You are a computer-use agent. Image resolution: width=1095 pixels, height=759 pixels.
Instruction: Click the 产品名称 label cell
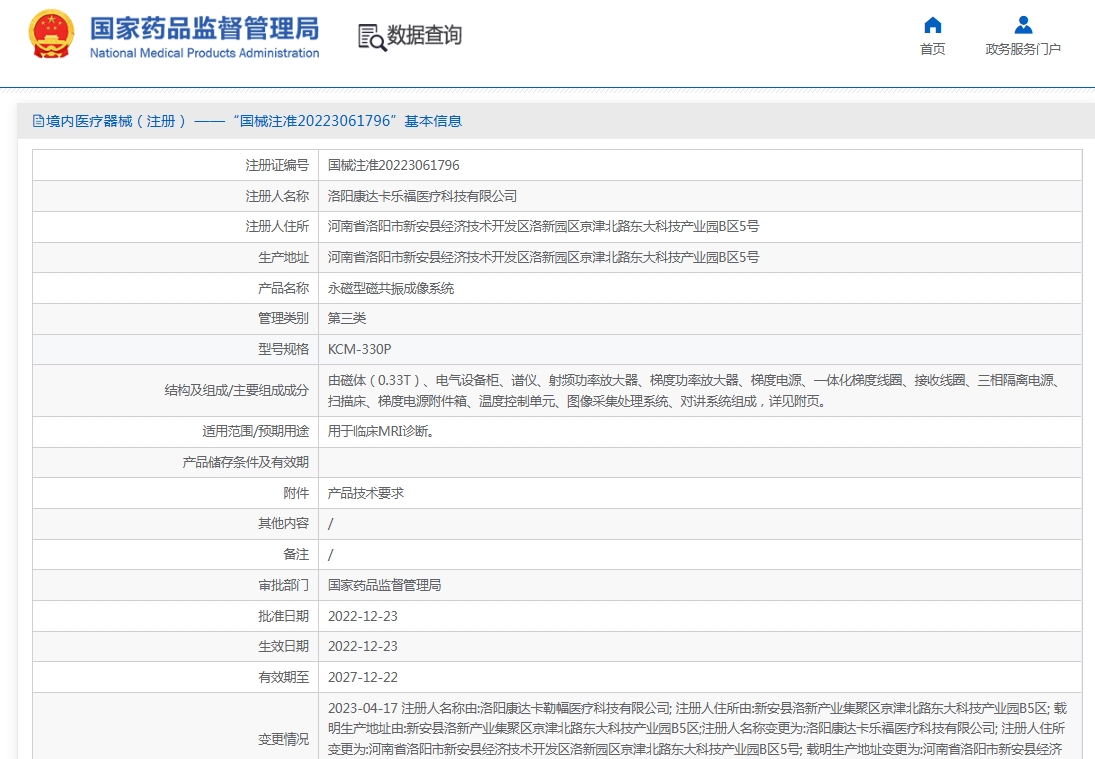click(175, 288)
